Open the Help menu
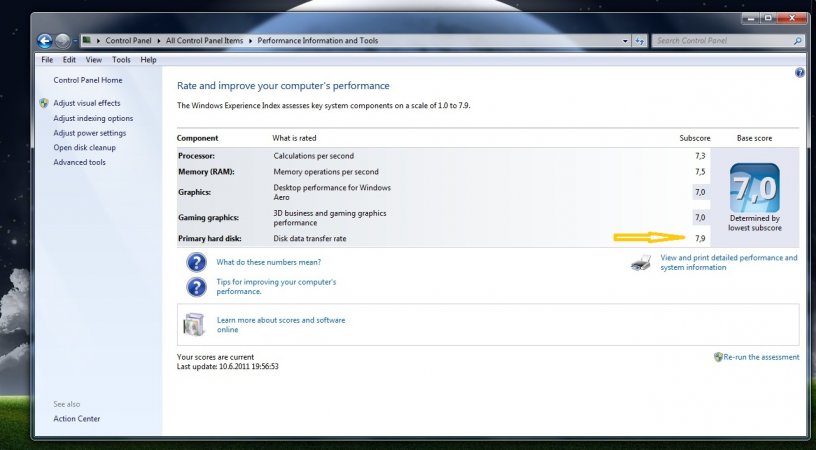 [148, 60]
